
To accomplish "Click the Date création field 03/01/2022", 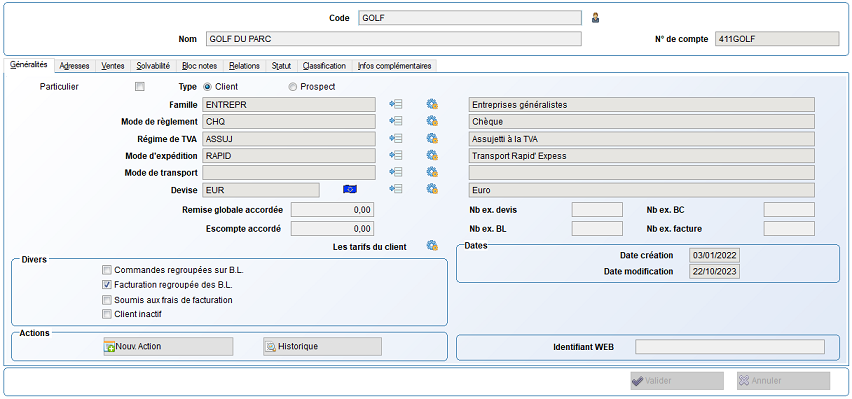I will [x=714, y=255].
